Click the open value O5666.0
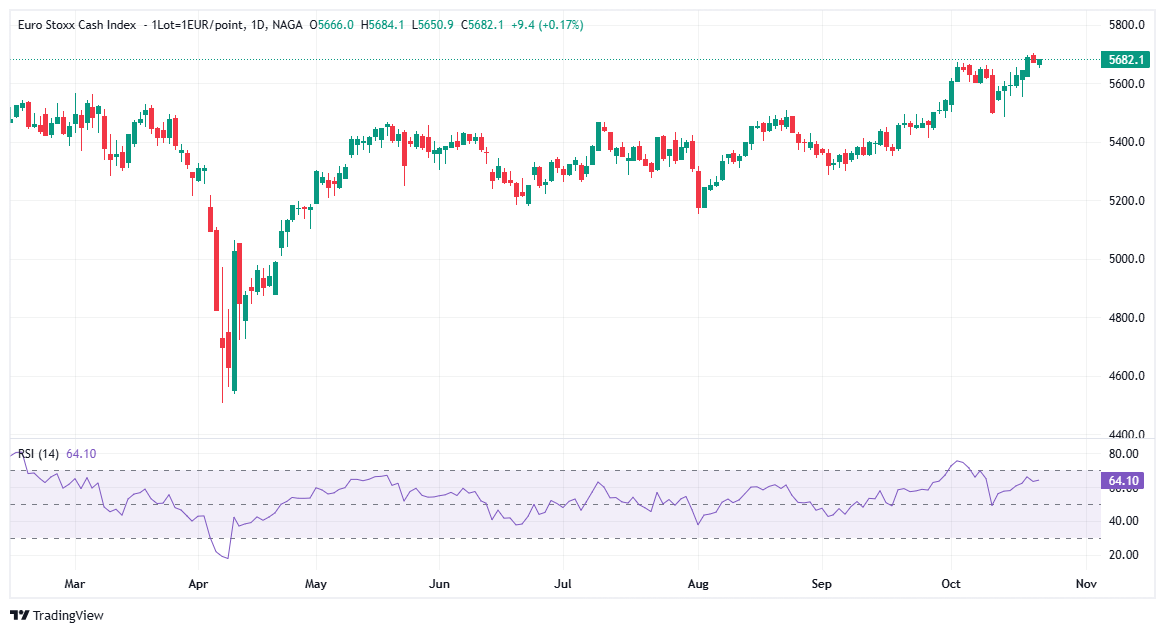This screenshot has width=1165, height=633. point(334,24)
